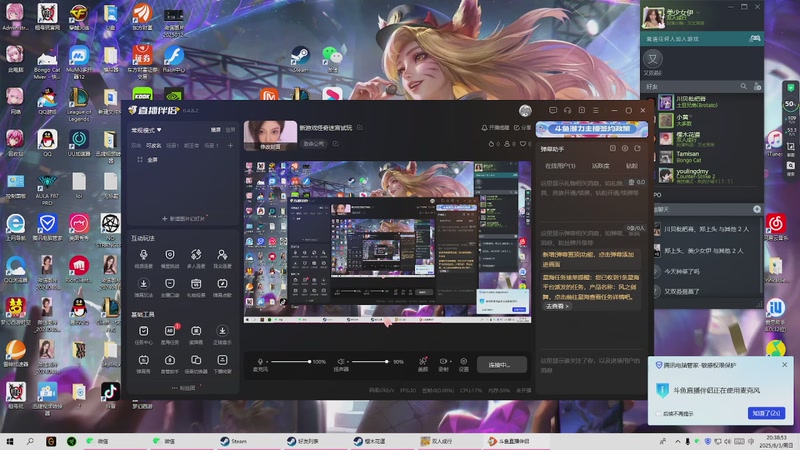Edit the 公告 announcement icon
The height and width of the screenshot is (450, 800).
[336, 144]
